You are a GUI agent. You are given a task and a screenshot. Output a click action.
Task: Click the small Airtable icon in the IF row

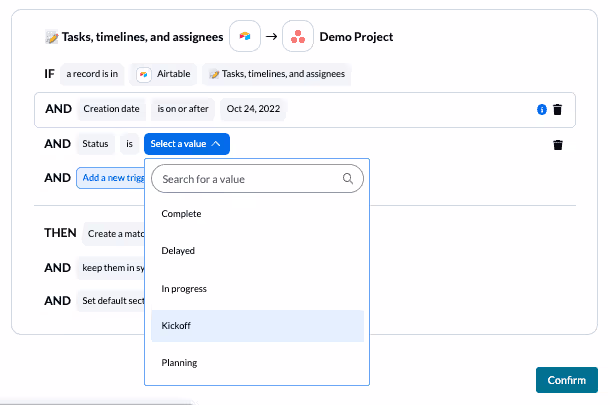pyautogui.click(x=144, y=74)
